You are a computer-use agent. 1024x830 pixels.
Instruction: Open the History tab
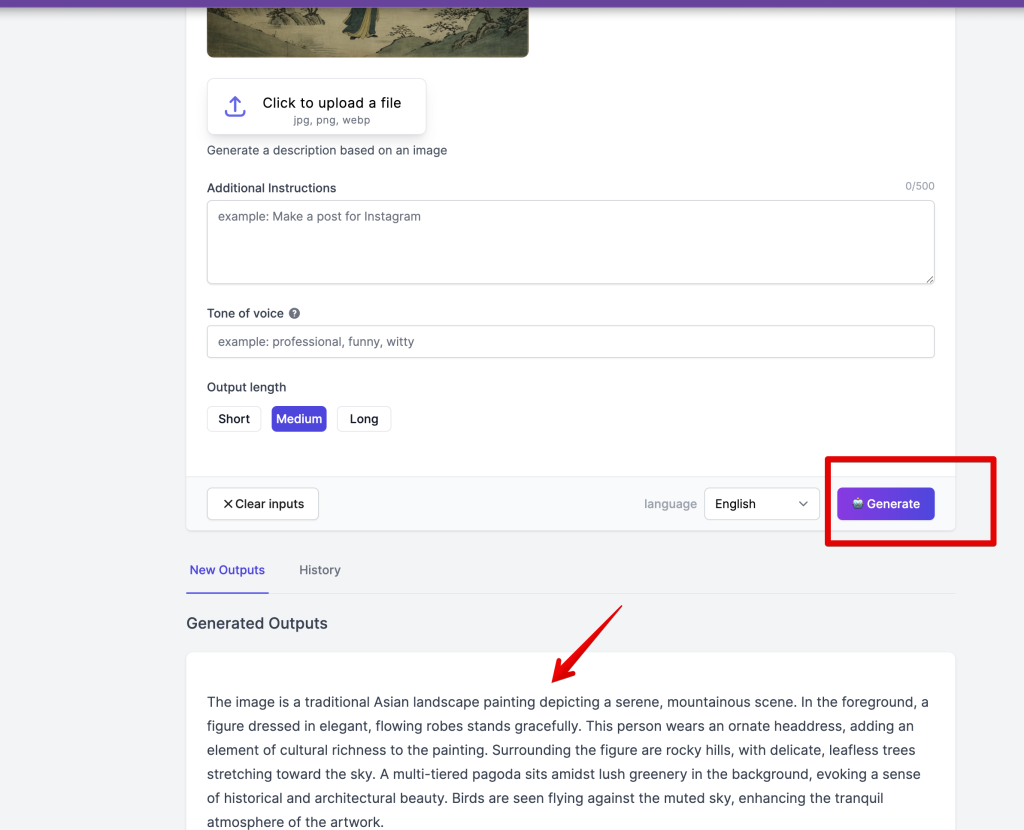click(320, 570)
